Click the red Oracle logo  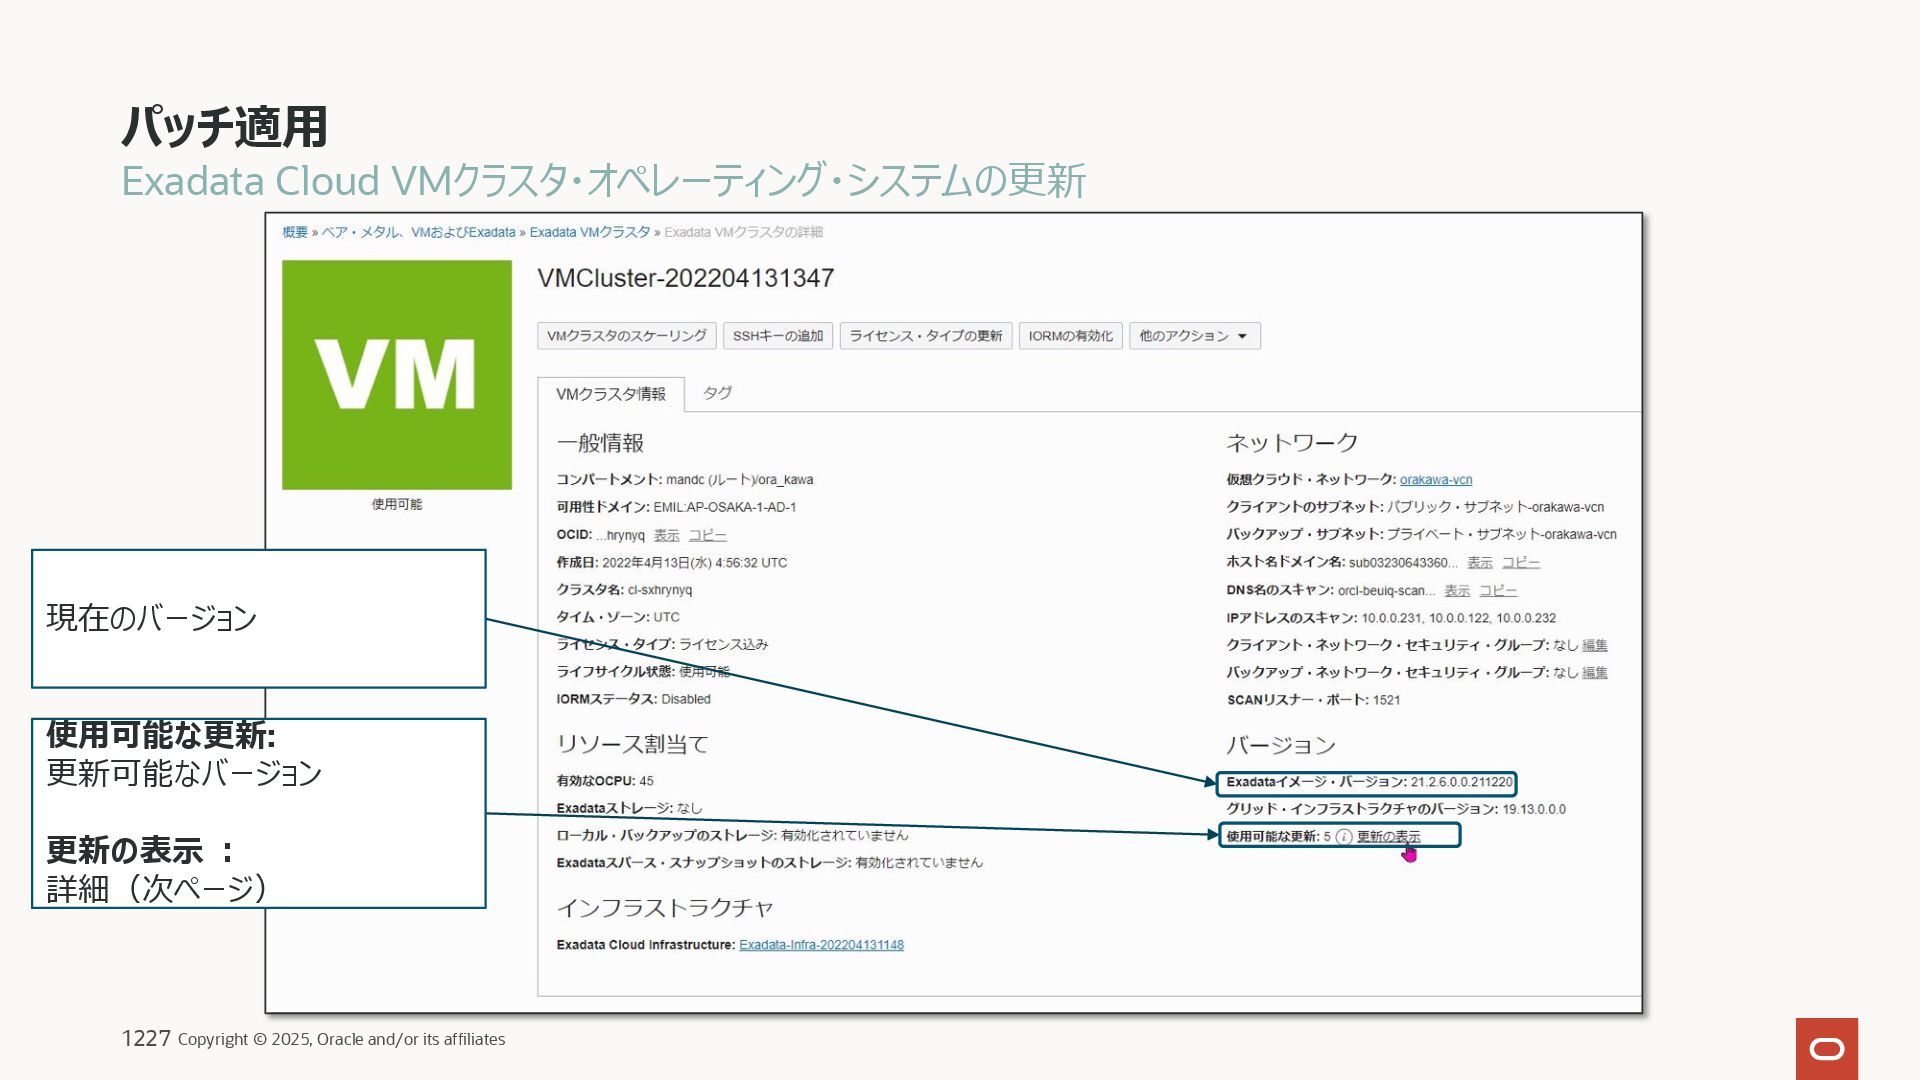click(x=1826, y=1048)
